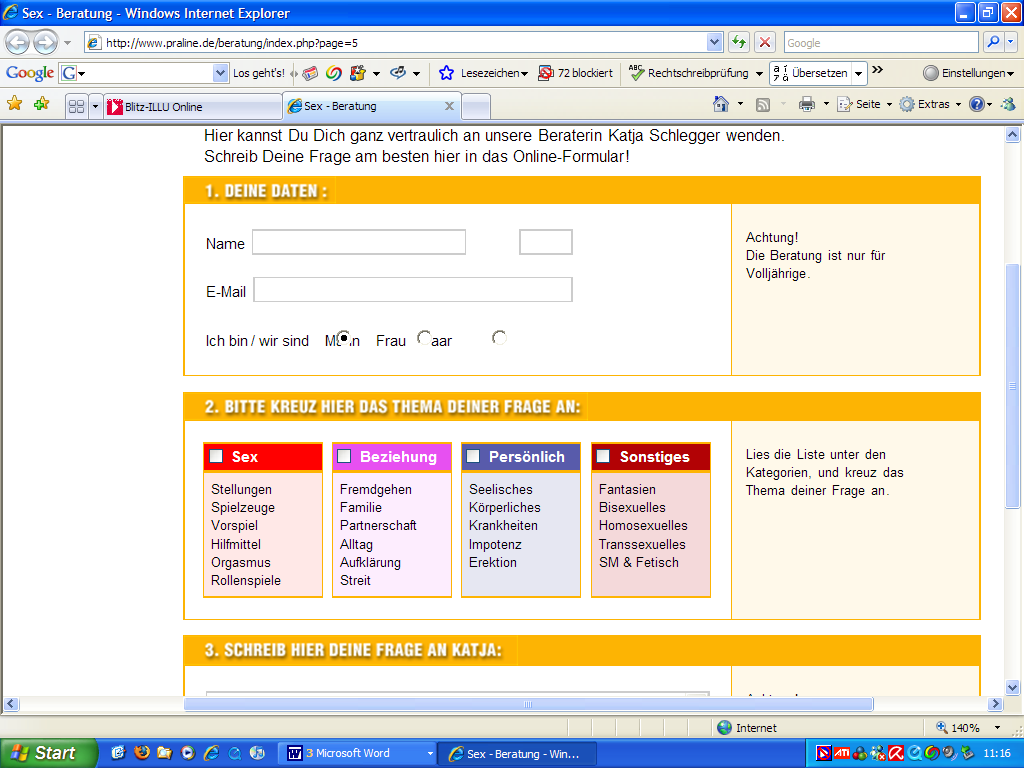Check the Sex category checkbox

(216, 456)
